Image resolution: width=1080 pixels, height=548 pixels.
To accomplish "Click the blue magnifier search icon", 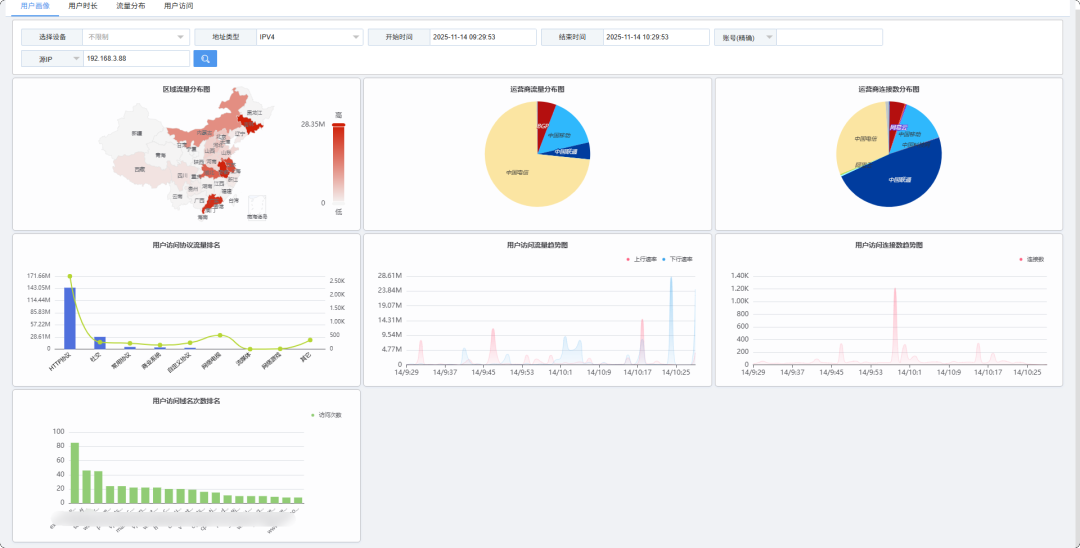I will tap(205, 59).
